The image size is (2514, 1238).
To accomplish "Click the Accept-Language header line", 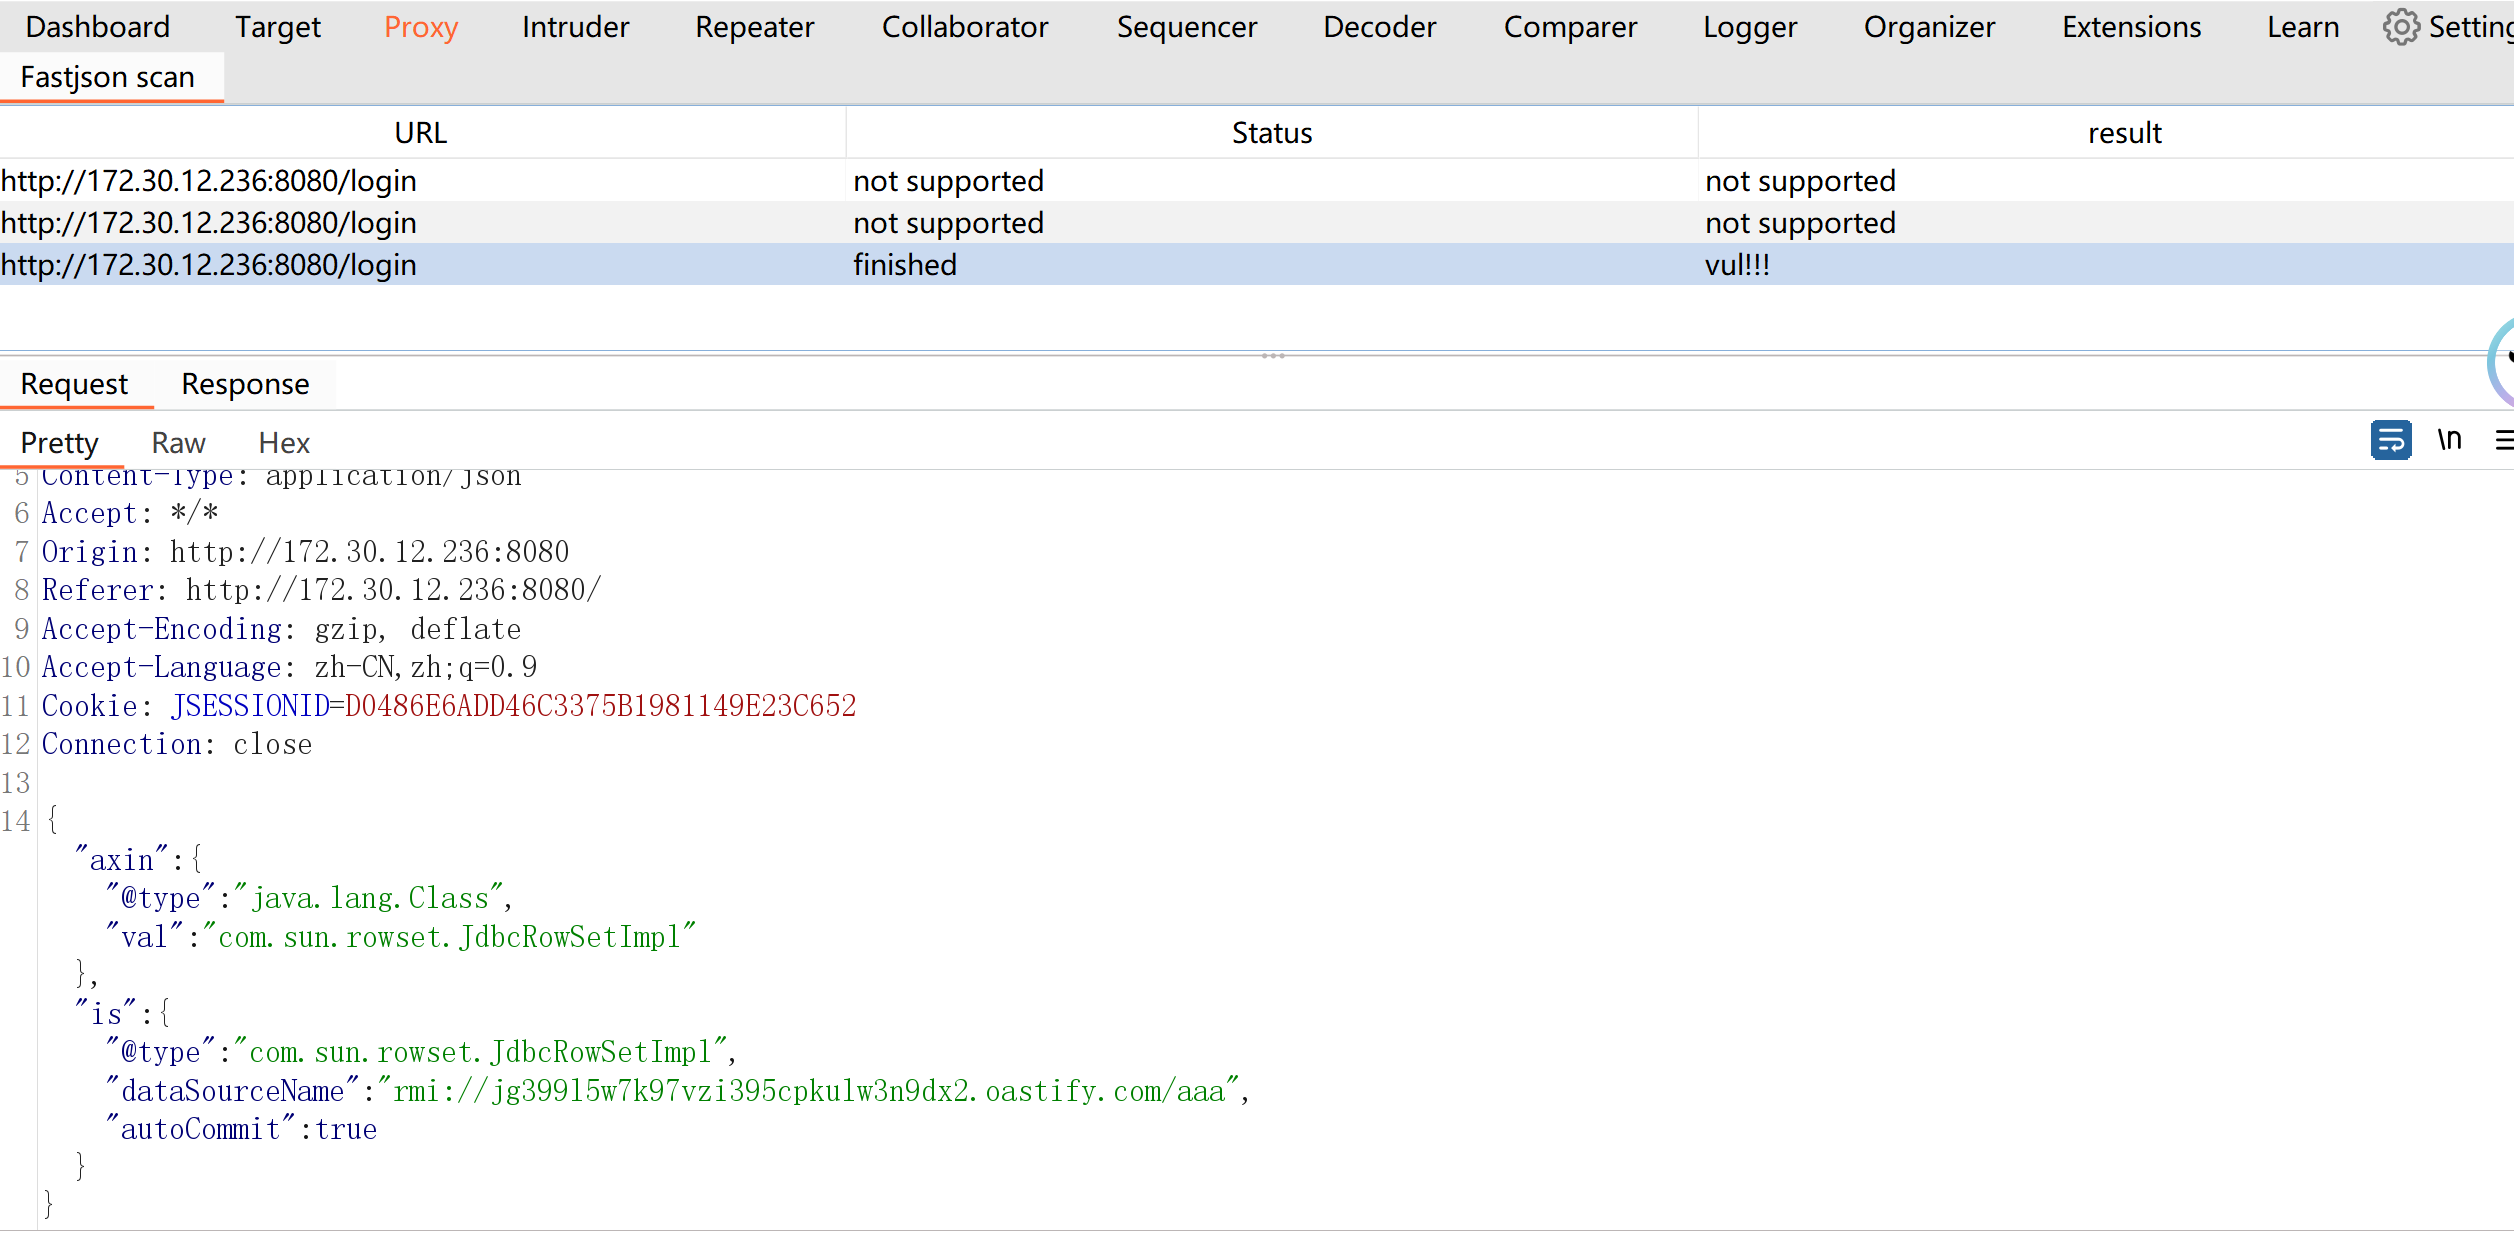I will [289, 667].
